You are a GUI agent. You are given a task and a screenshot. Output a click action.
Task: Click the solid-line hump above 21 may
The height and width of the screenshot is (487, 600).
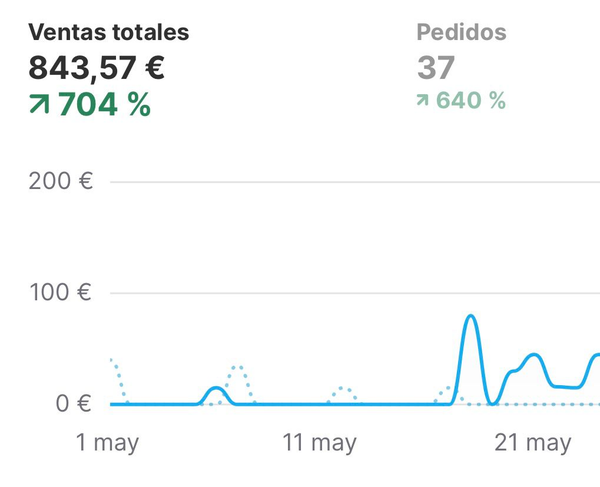pos(533,355)
